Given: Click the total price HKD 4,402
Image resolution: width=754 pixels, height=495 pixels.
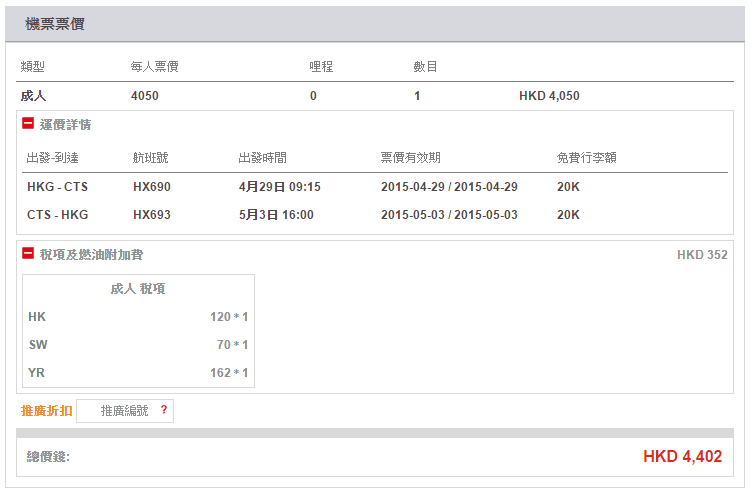Looking at the screenshot, I should pos(682,457).
